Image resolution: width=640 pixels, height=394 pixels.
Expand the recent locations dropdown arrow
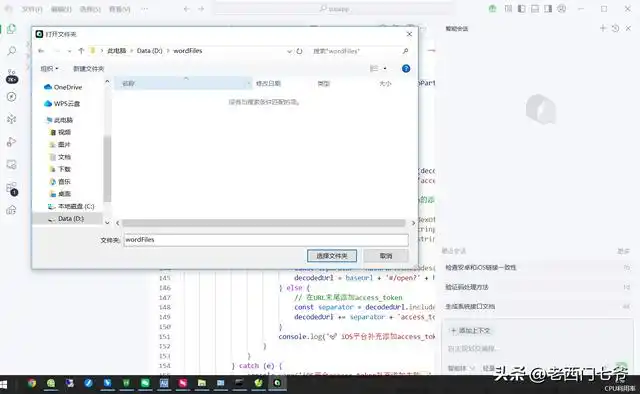click(x=69, y=51)
